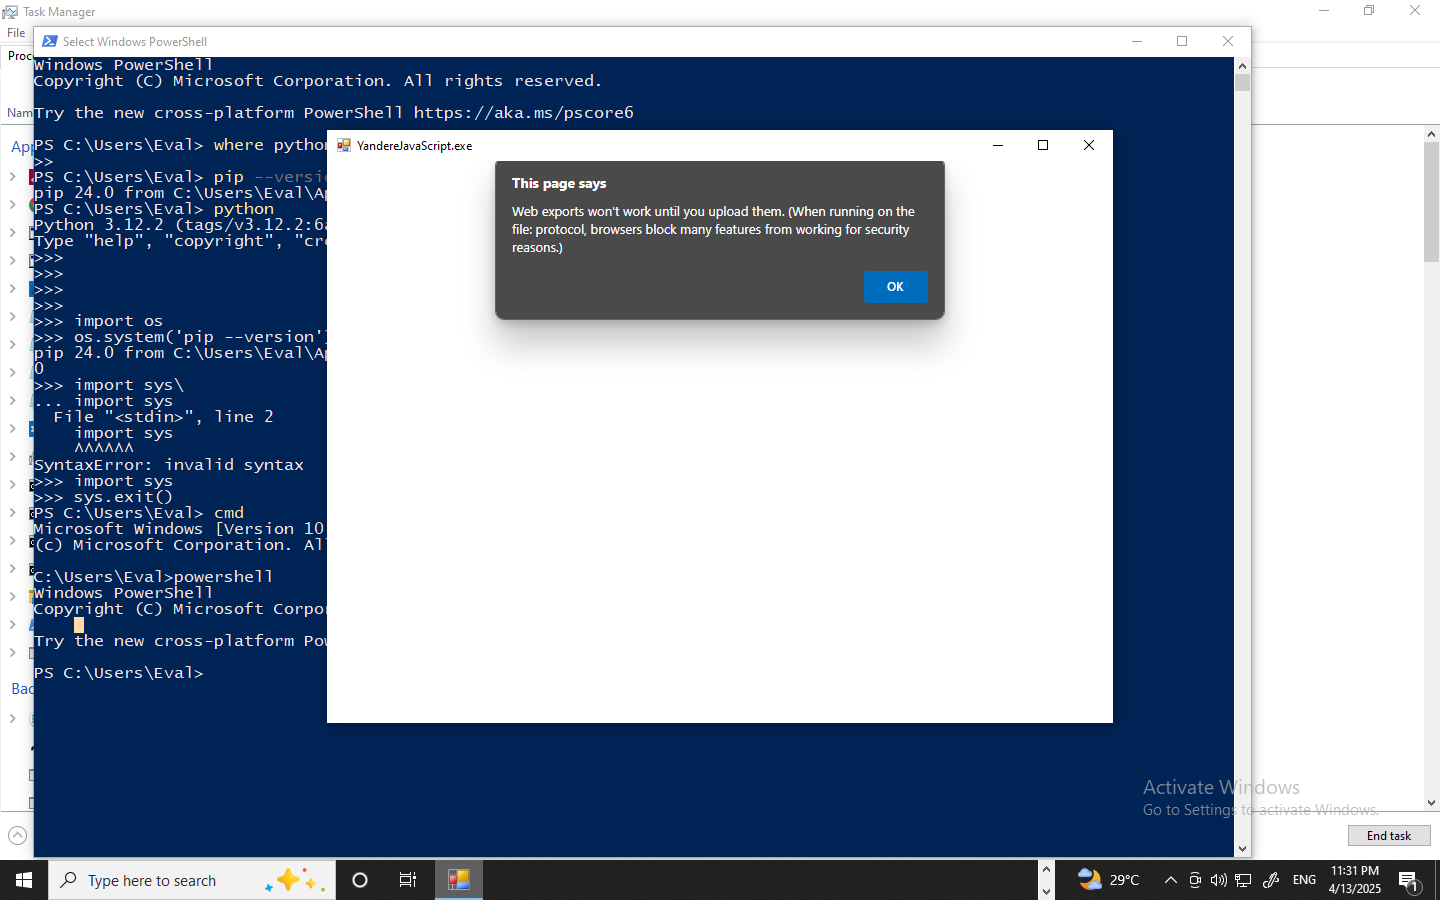Click the YandereJavaScript taskbar app button
Viewport: 1440px width, 900px height.
click(x=459, y=880)
